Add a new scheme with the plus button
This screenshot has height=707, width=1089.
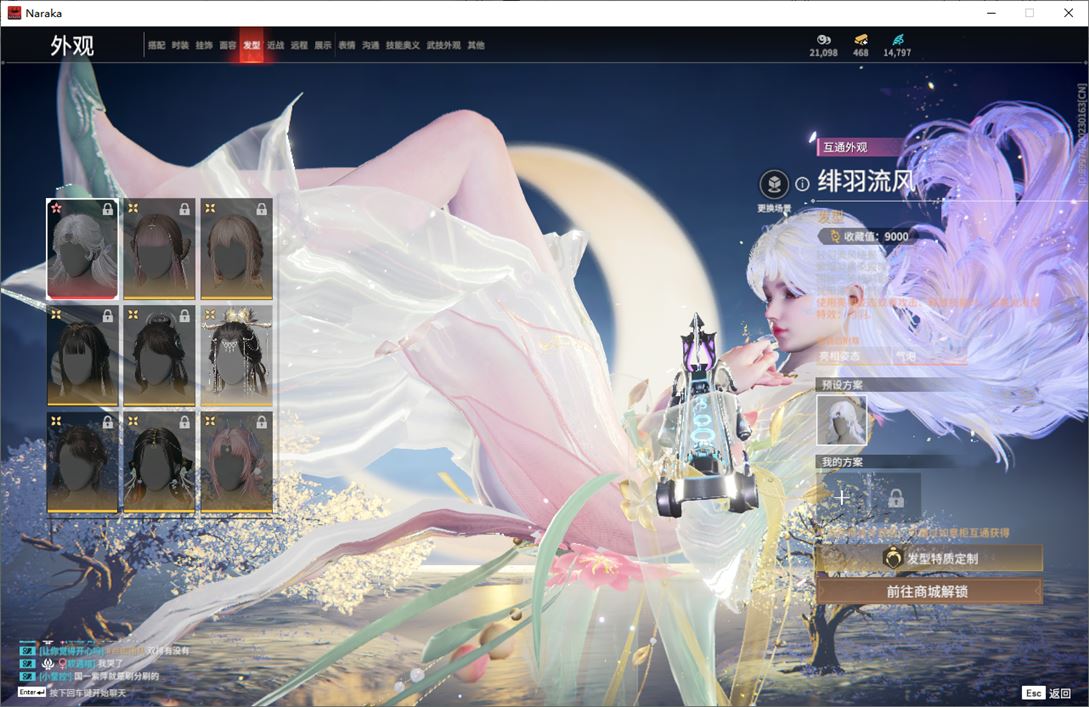click(x=842, y=498)
